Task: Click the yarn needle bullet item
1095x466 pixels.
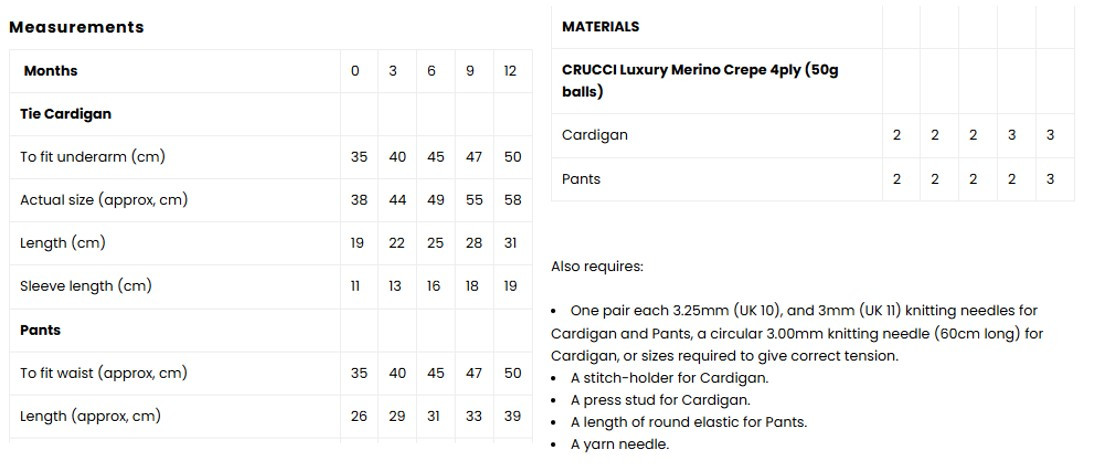Action: pyautogui.click(x=620, y=444)
